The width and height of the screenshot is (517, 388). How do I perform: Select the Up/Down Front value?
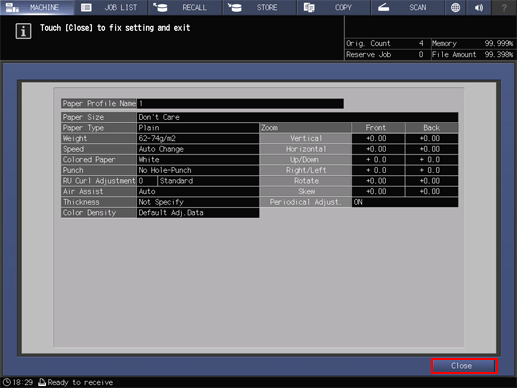click(378, 160)
